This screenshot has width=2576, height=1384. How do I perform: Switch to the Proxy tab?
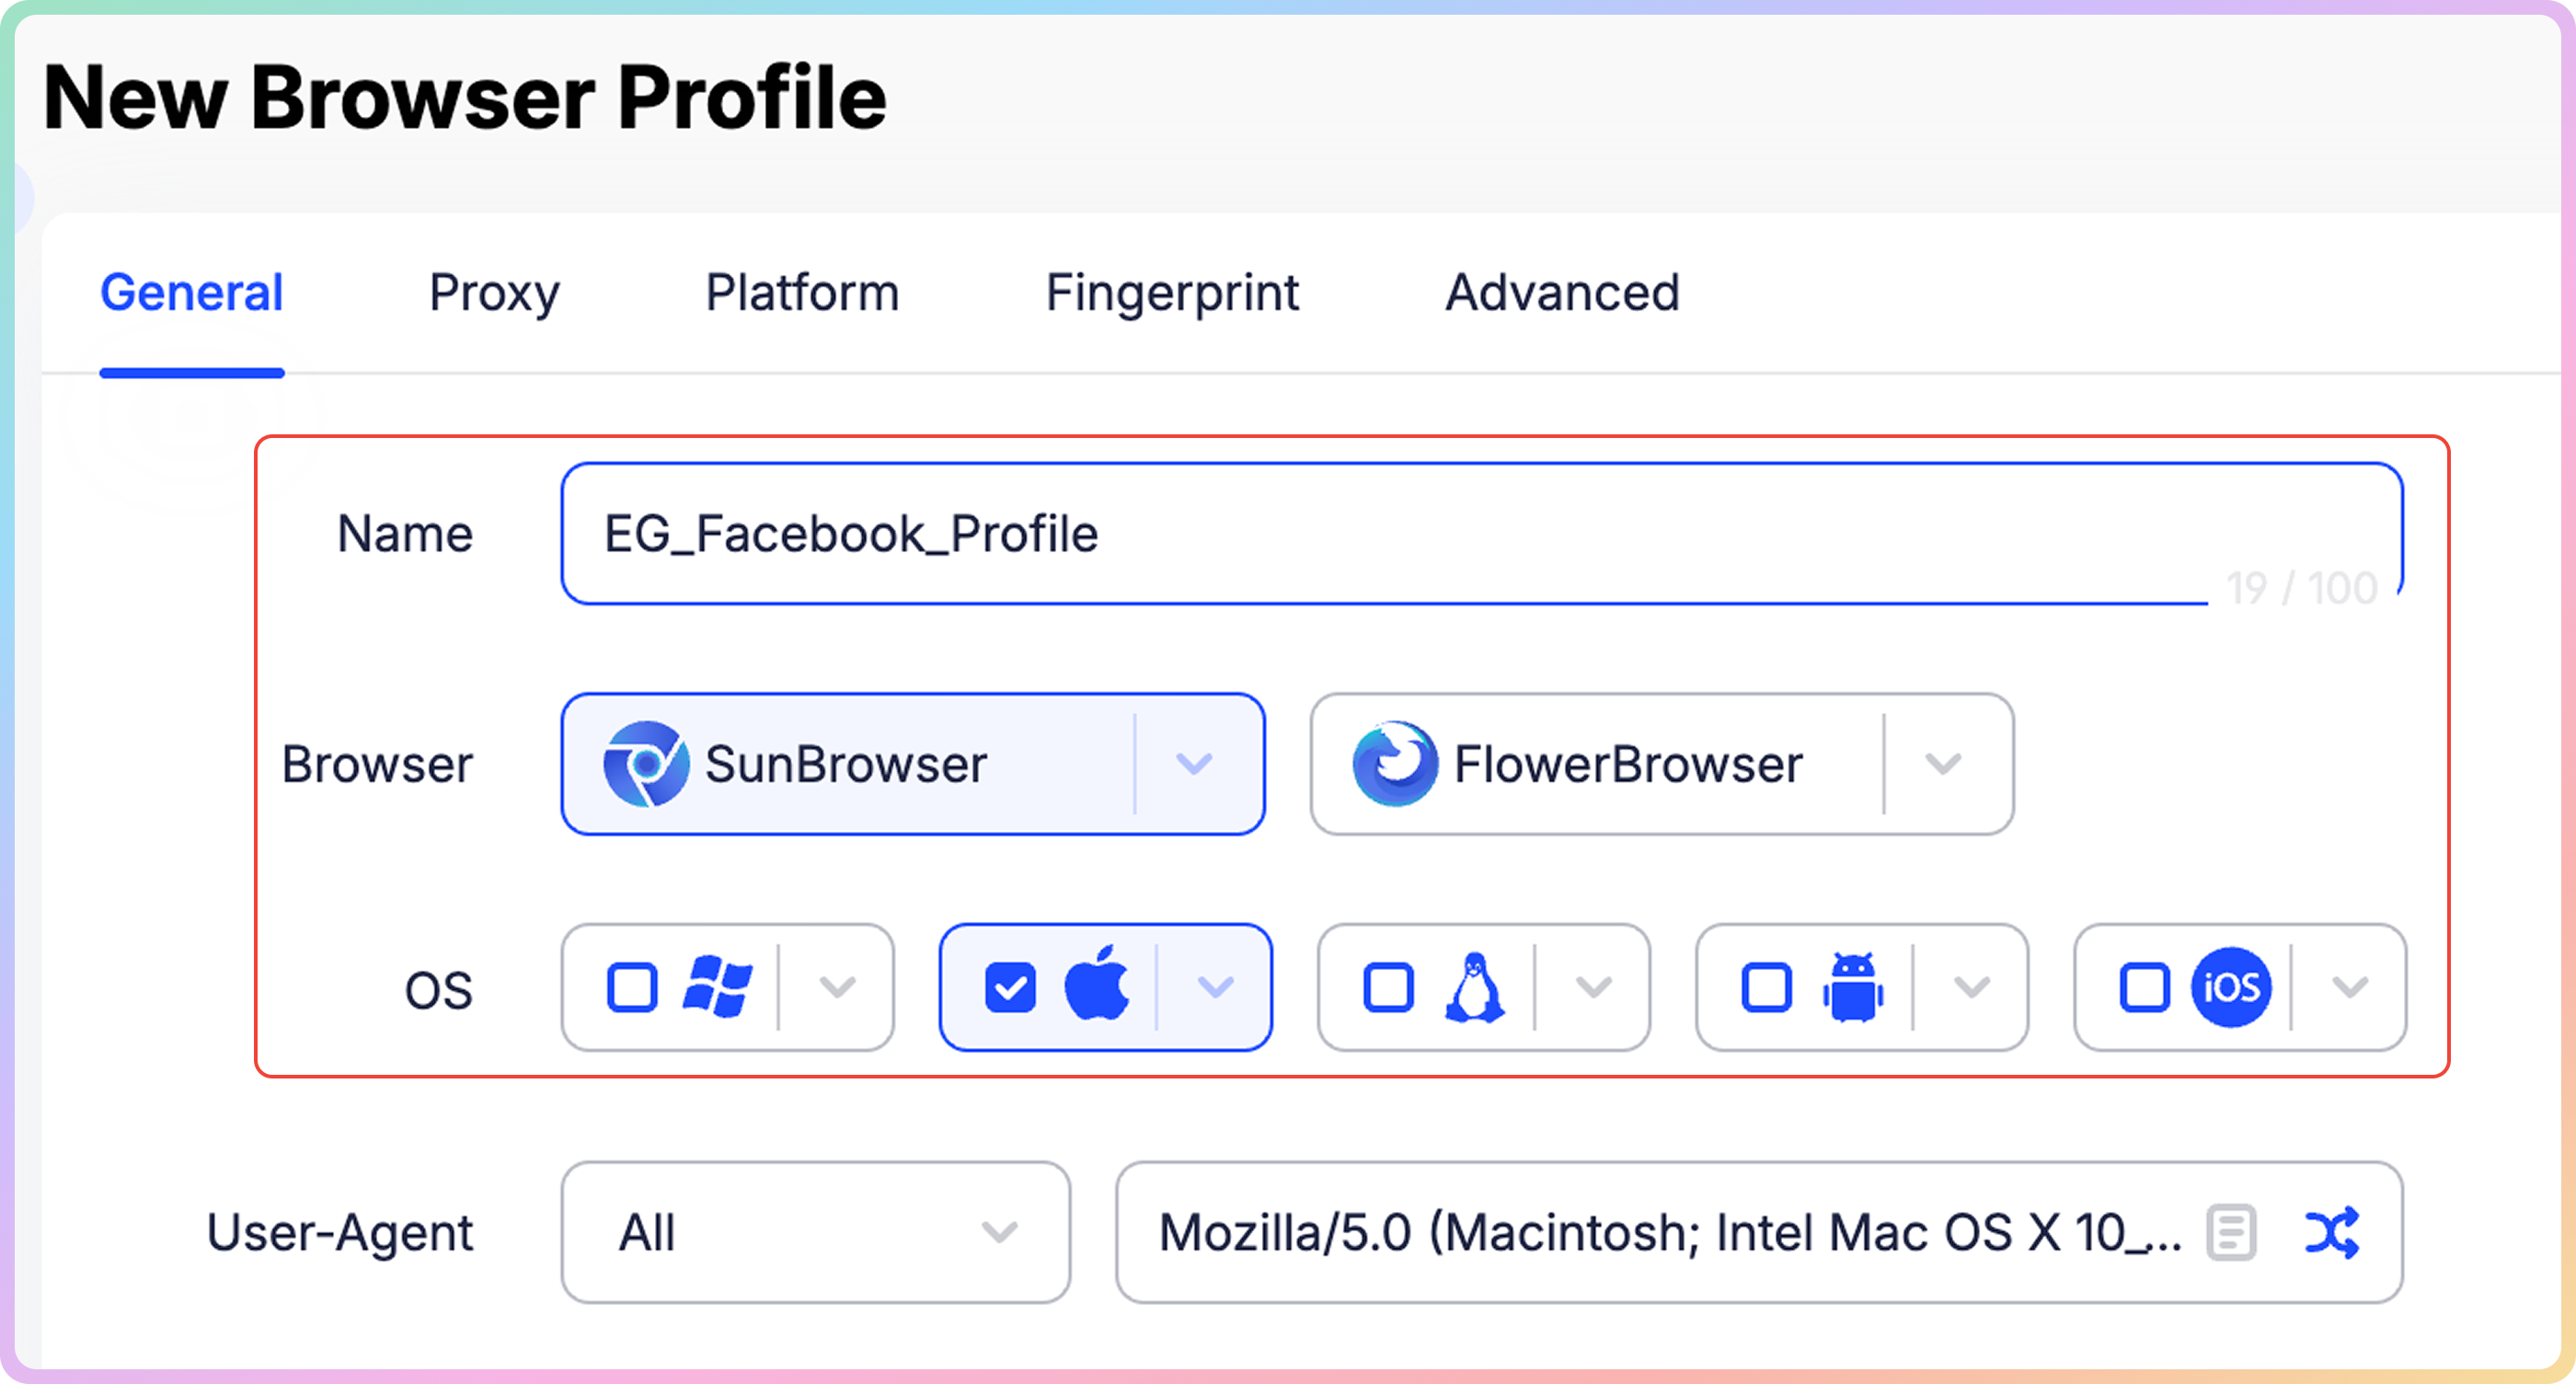(494, 293)
